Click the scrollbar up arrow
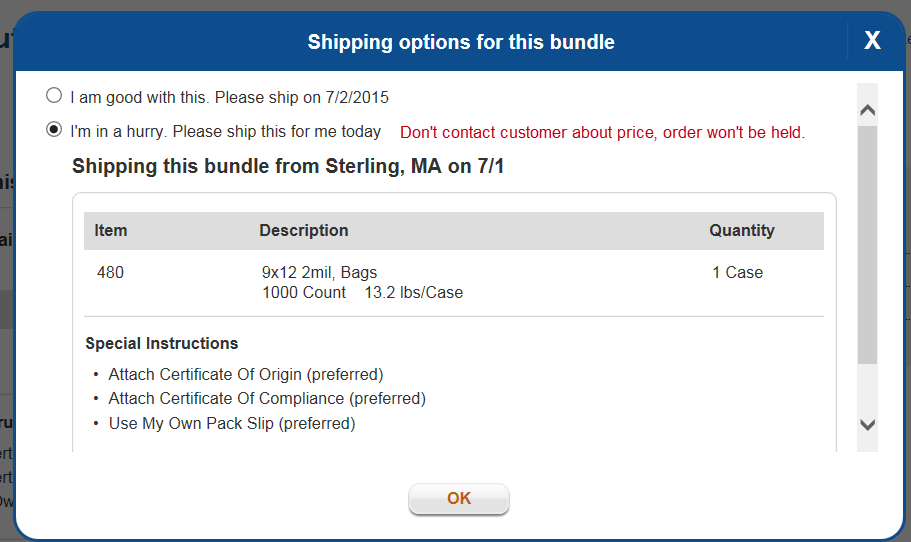Screen dimensions: 911x542 coord(867,110)
